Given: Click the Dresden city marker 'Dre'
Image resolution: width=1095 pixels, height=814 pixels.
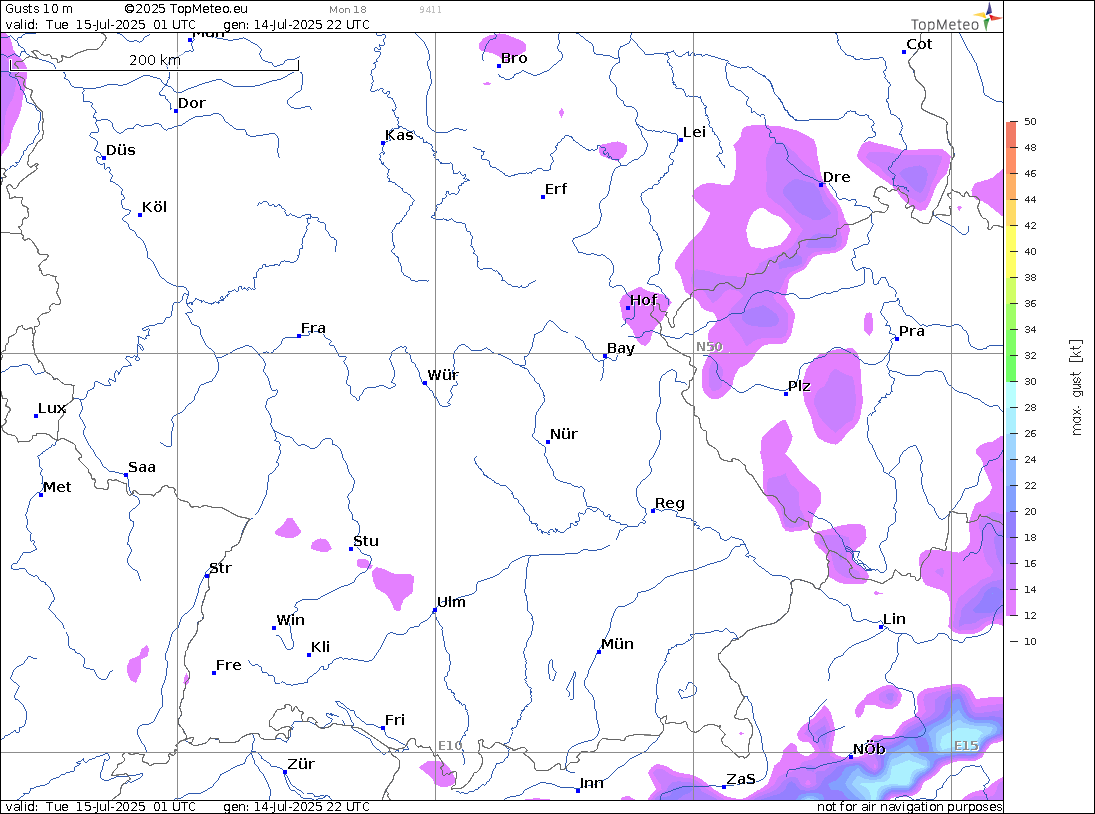Looking at the screenshot, I should [821, 184].
